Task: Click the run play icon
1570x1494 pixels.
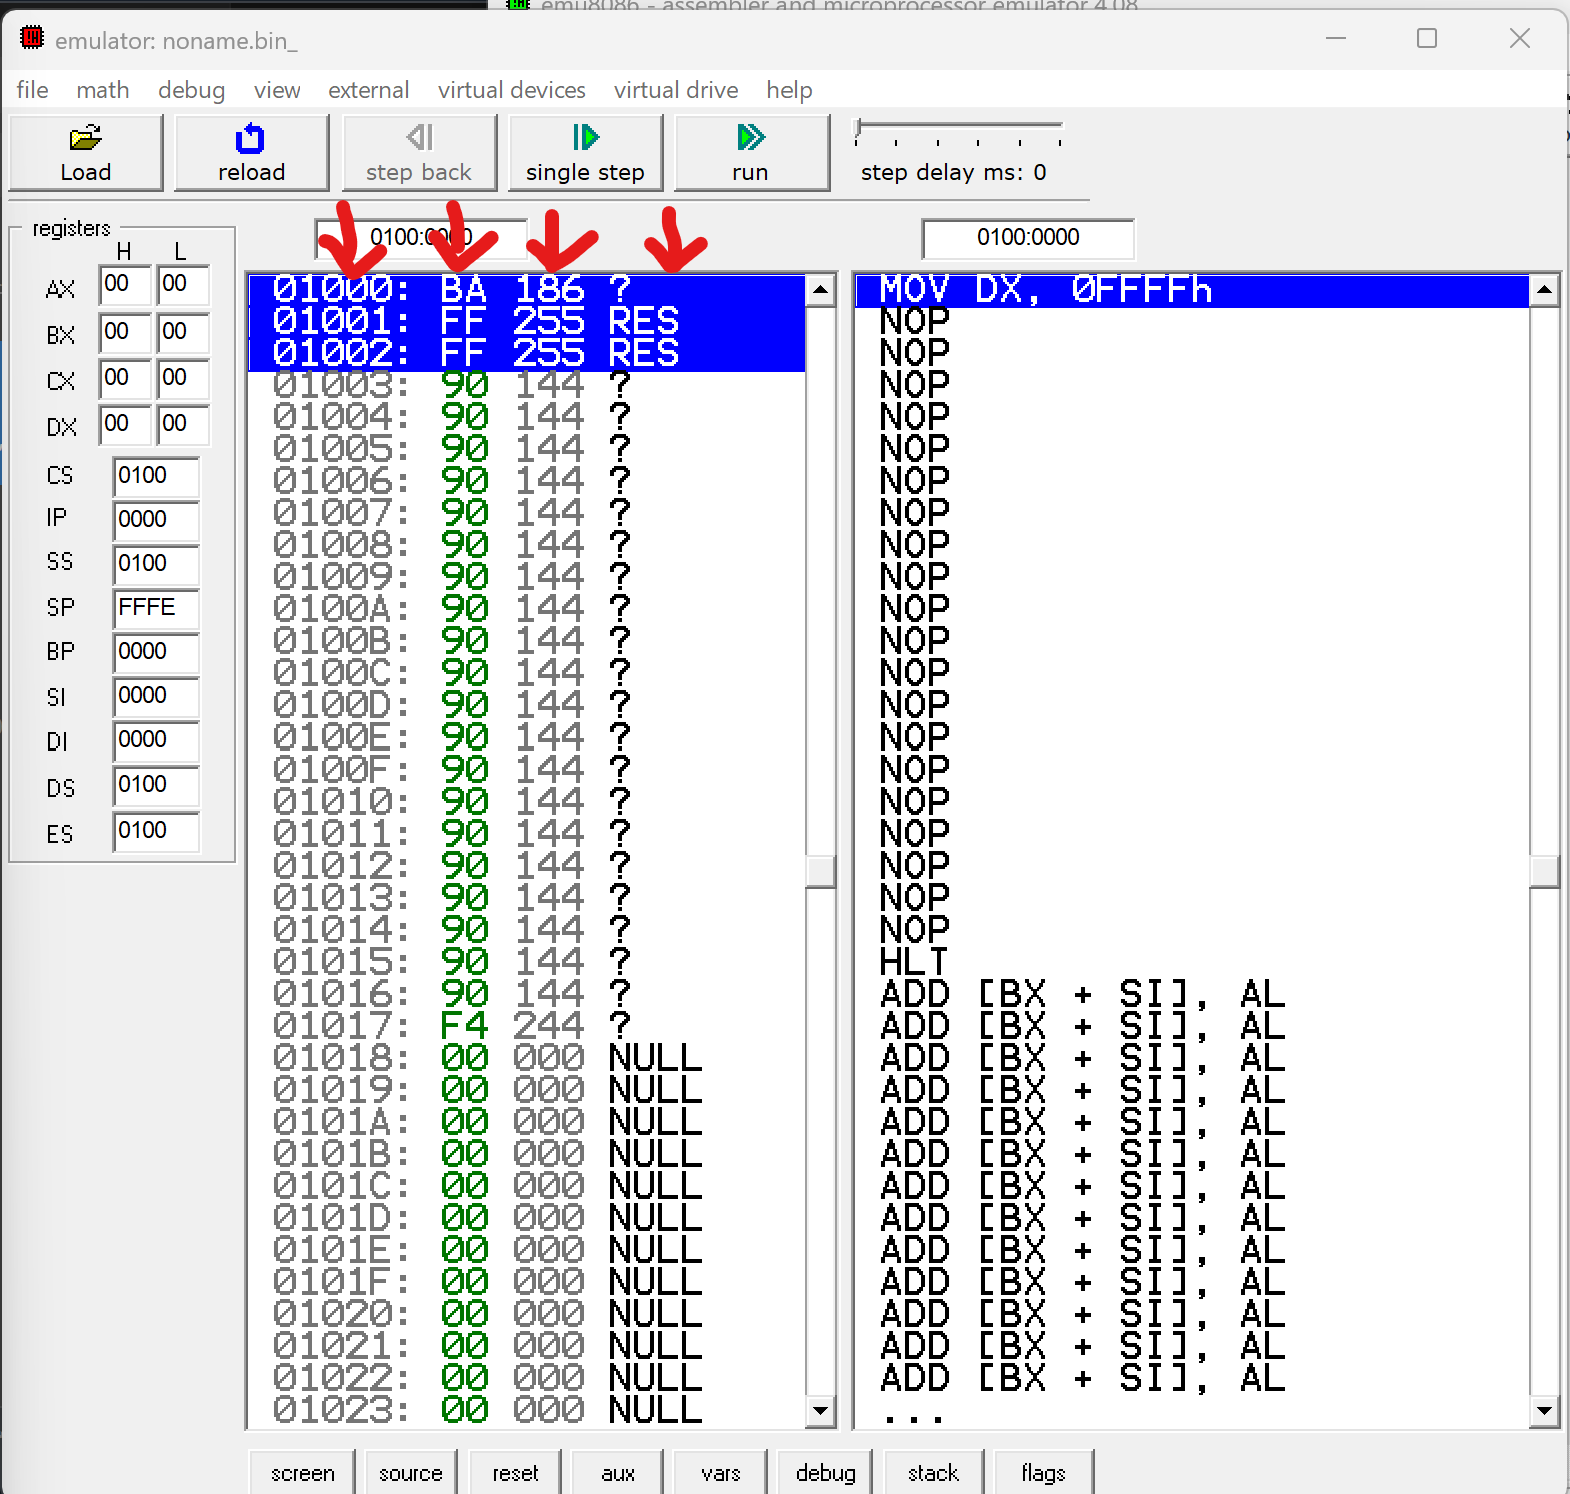Action: (750, 136)
